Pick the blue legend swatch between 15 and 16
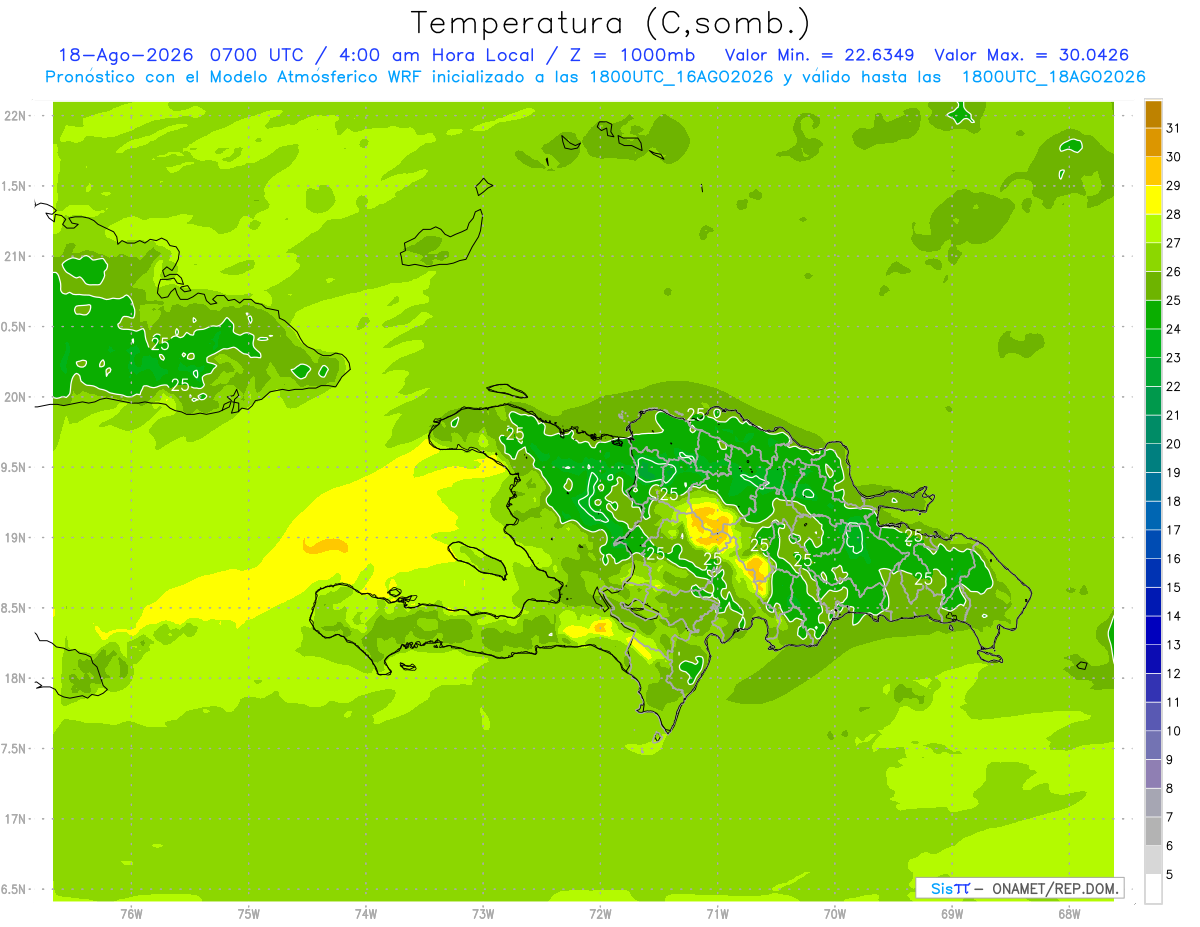Viewport: 1200px width, 927px height. pyautogui.click(x=1153, y=574)
